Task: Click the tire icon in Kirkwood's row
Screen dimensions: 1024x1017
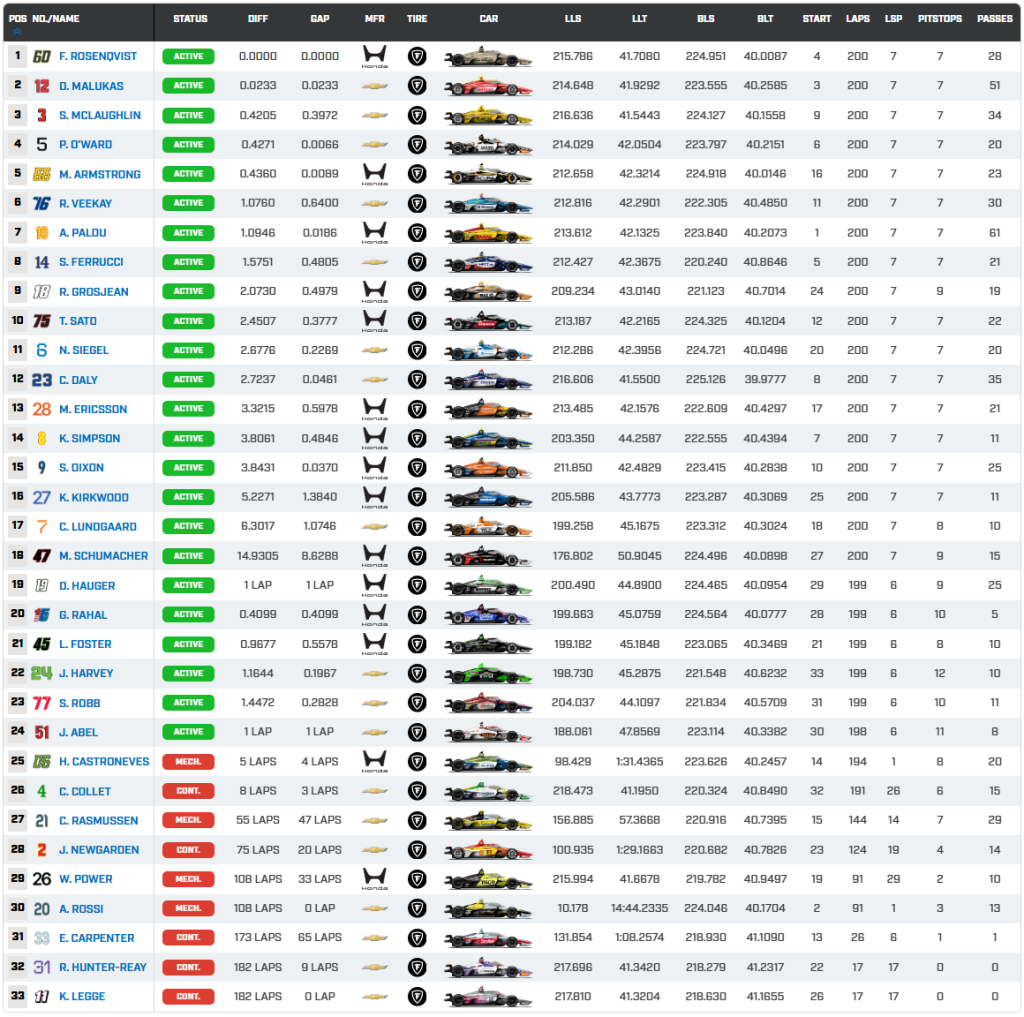Action: 417,497
